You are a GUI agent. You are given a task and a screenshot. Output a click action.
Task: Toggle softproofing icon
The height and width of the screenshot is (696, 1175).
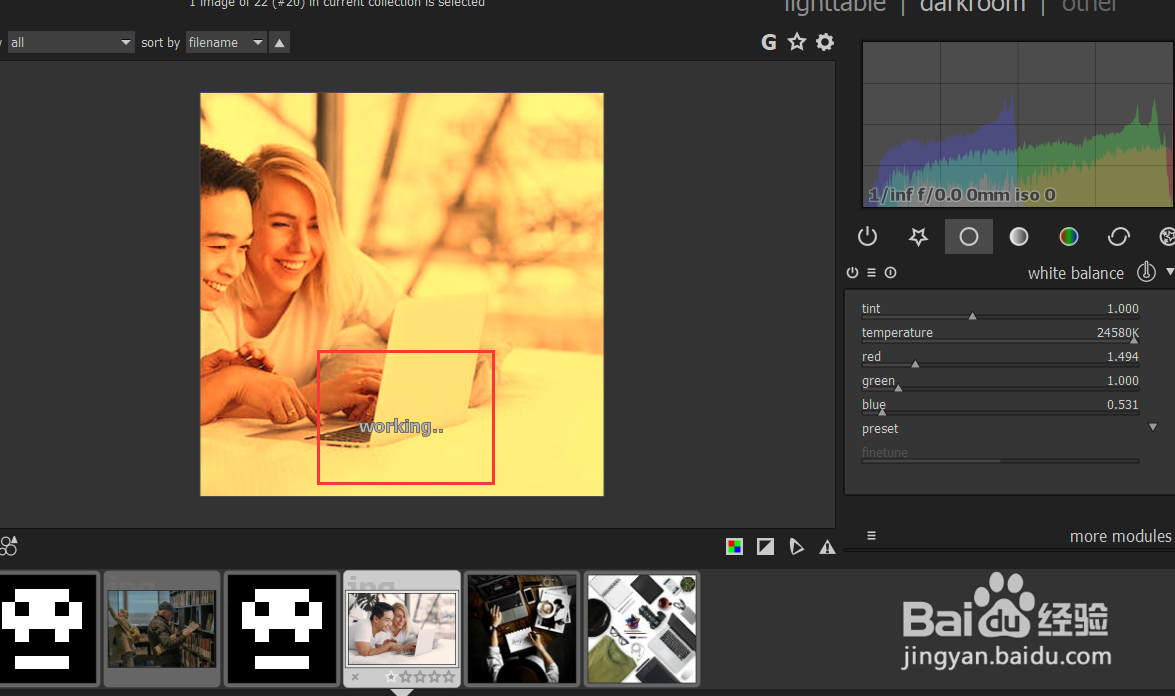click(797, 547)
